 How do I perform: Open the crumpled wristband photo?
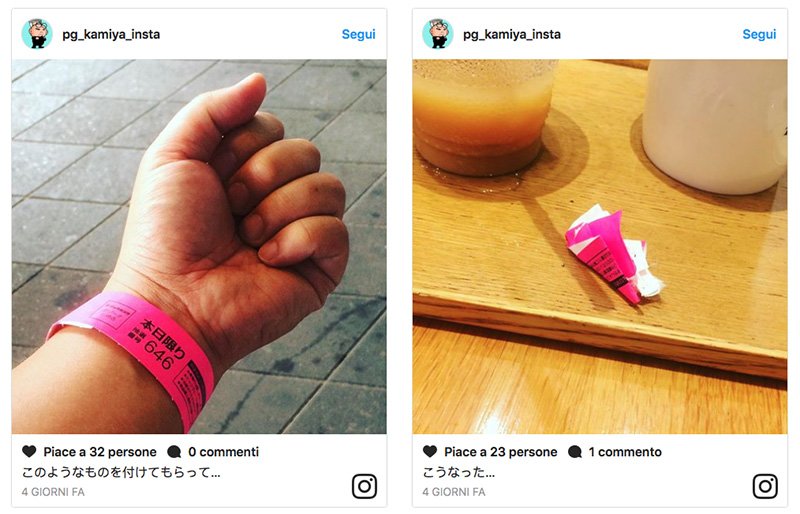tap(600, 247)
